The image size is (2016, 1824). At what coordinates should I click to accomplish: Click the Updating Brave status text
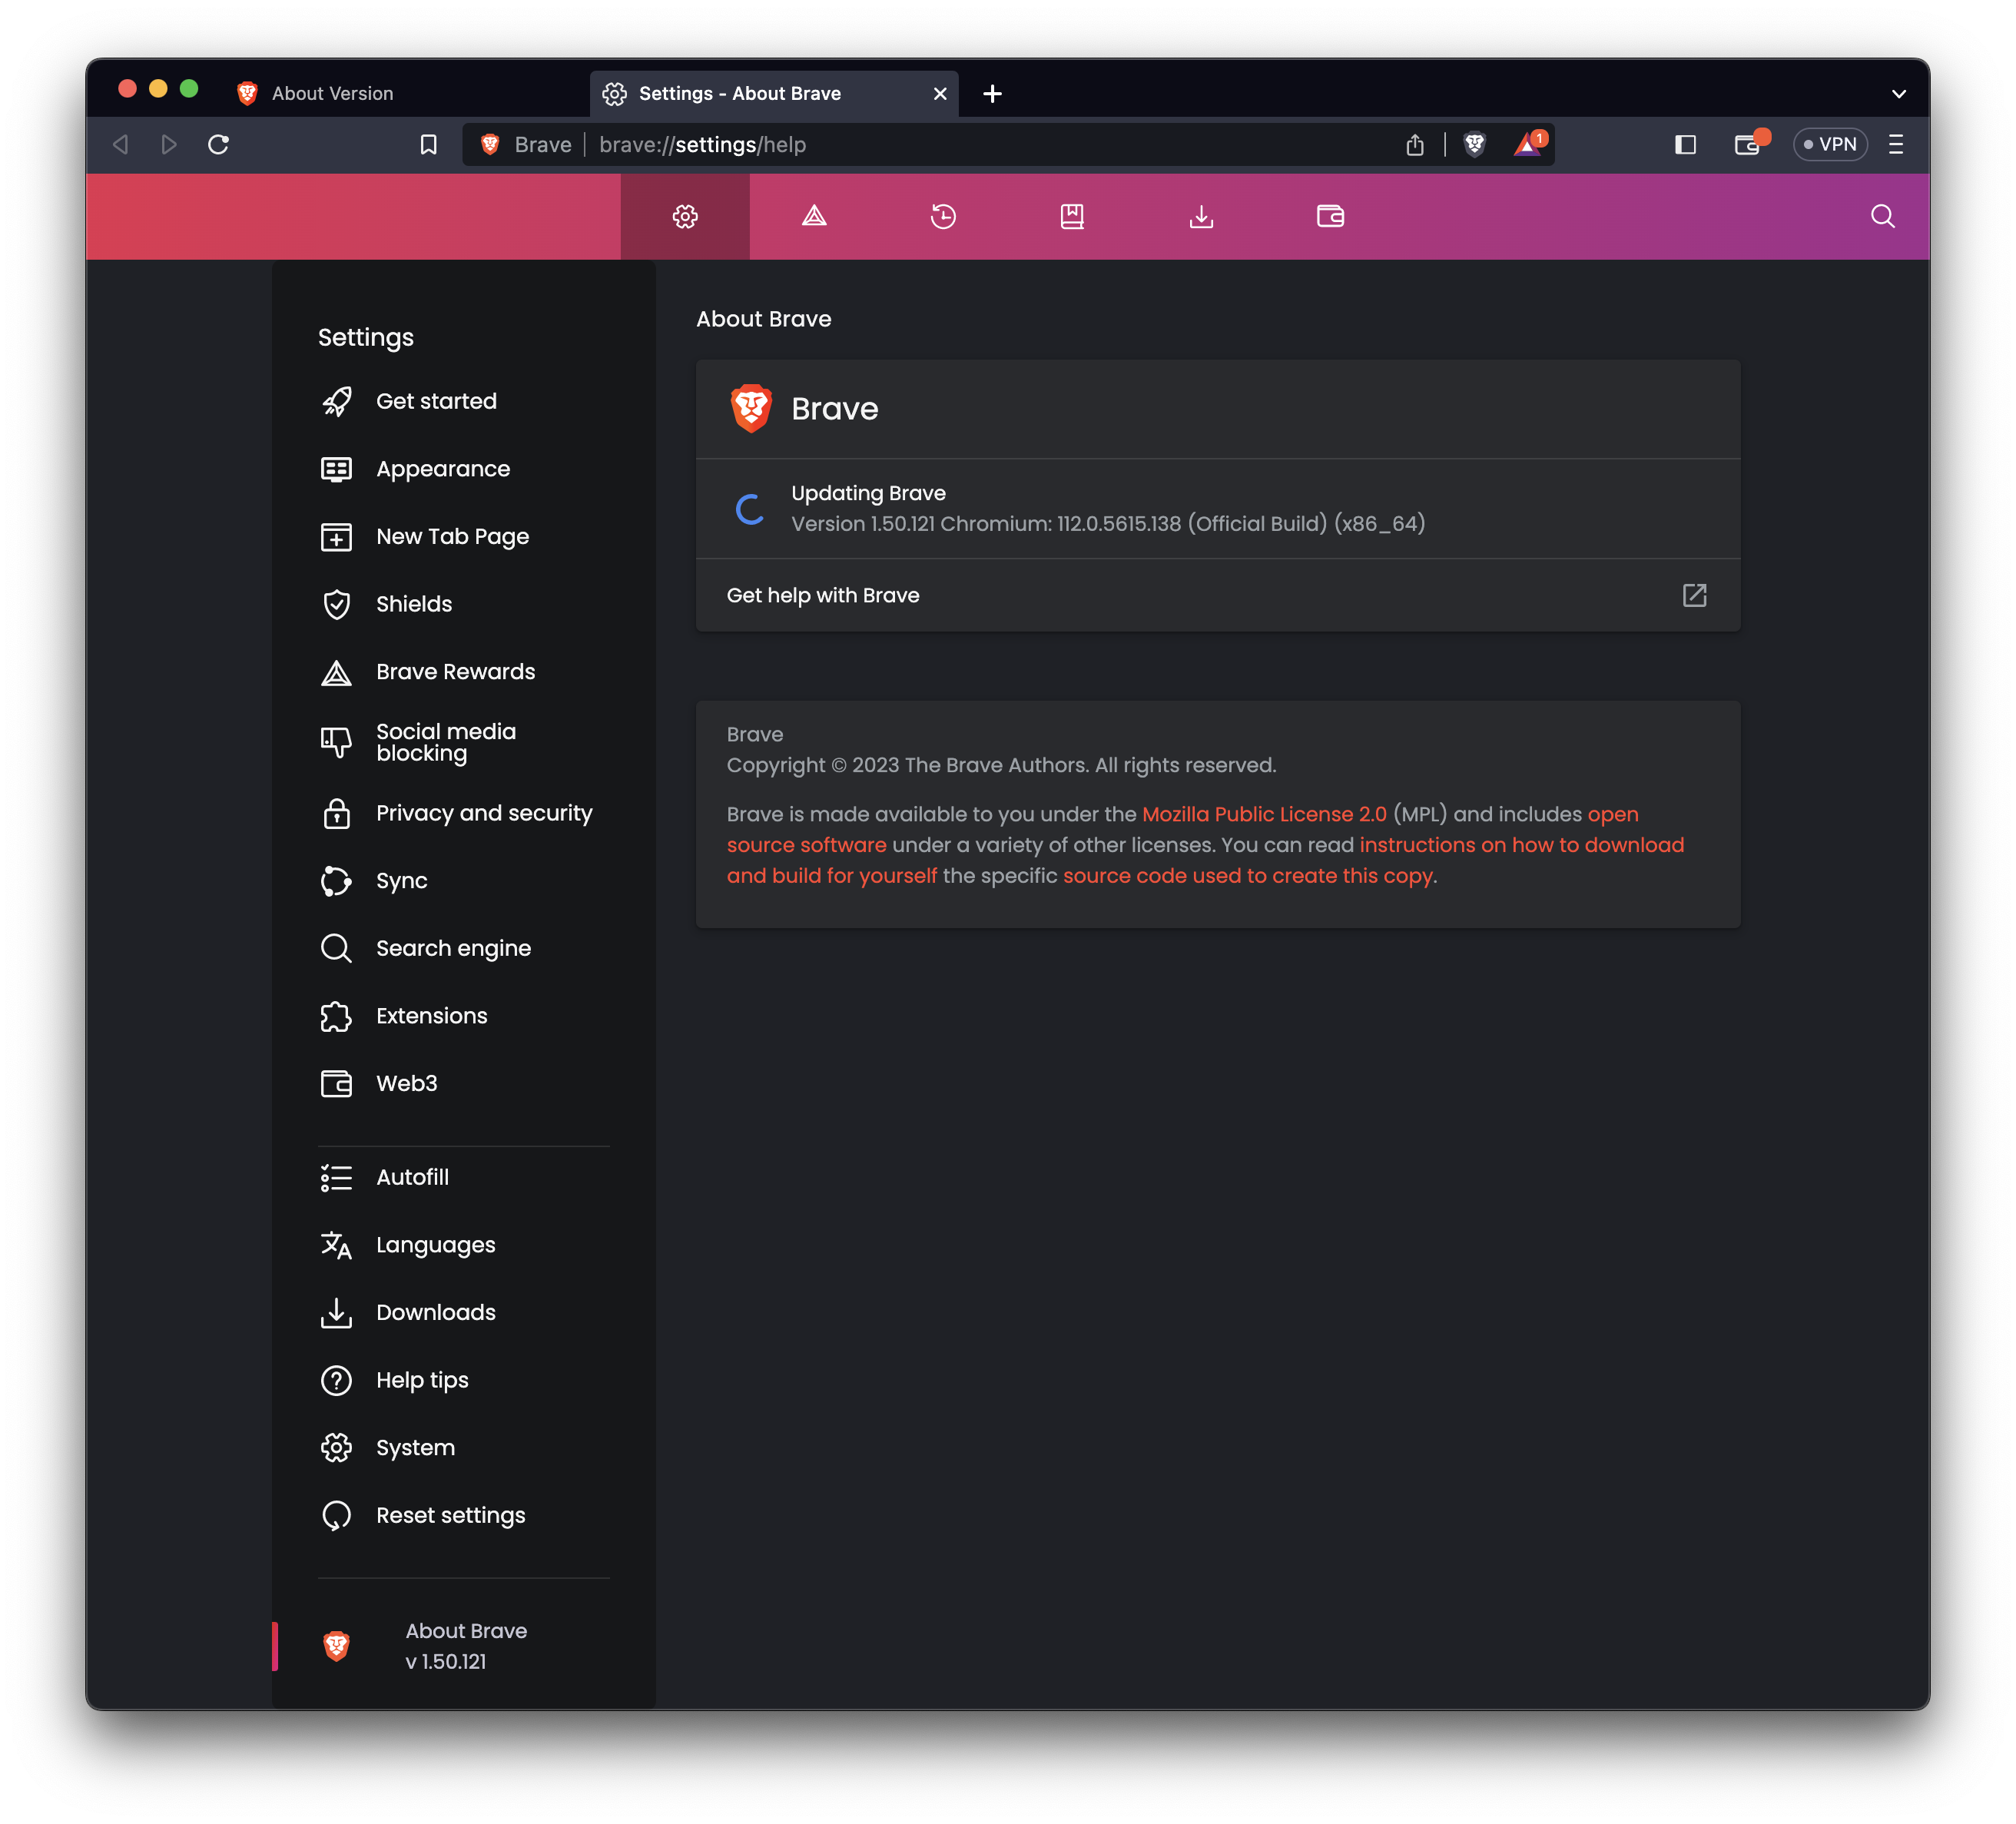click(x=868, y=493)
